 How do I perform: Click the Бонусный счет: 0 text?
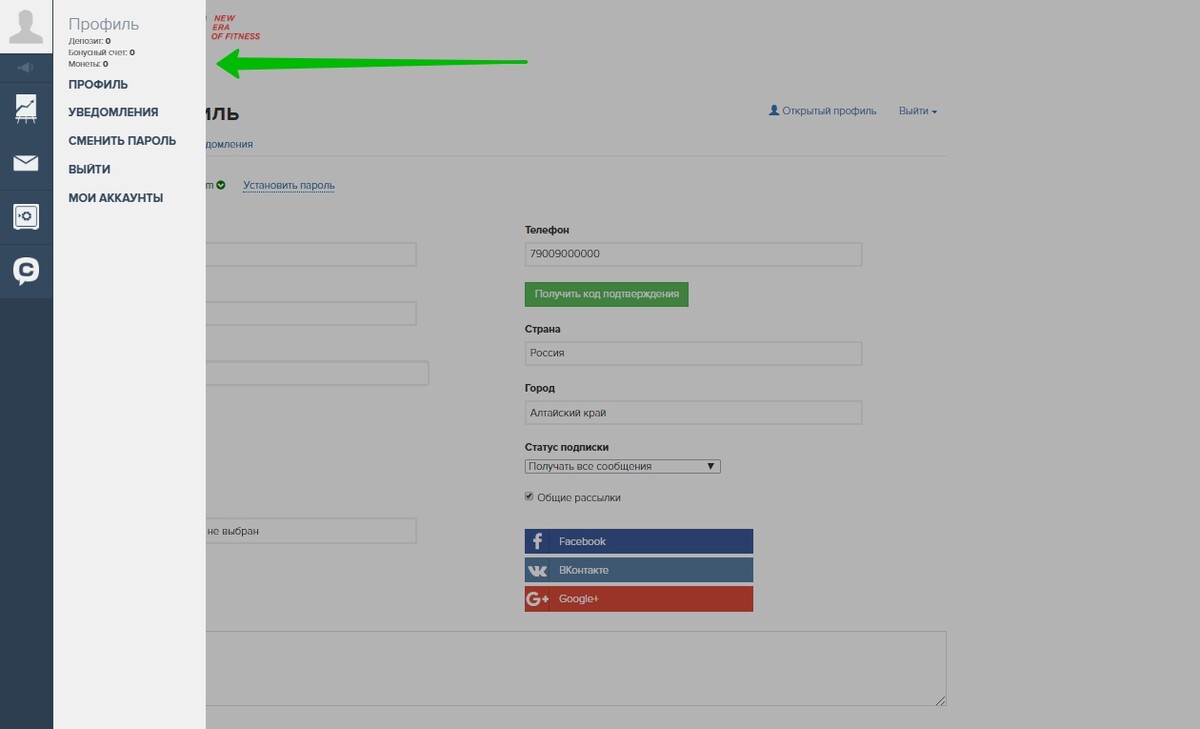click(x=102, y=52)
